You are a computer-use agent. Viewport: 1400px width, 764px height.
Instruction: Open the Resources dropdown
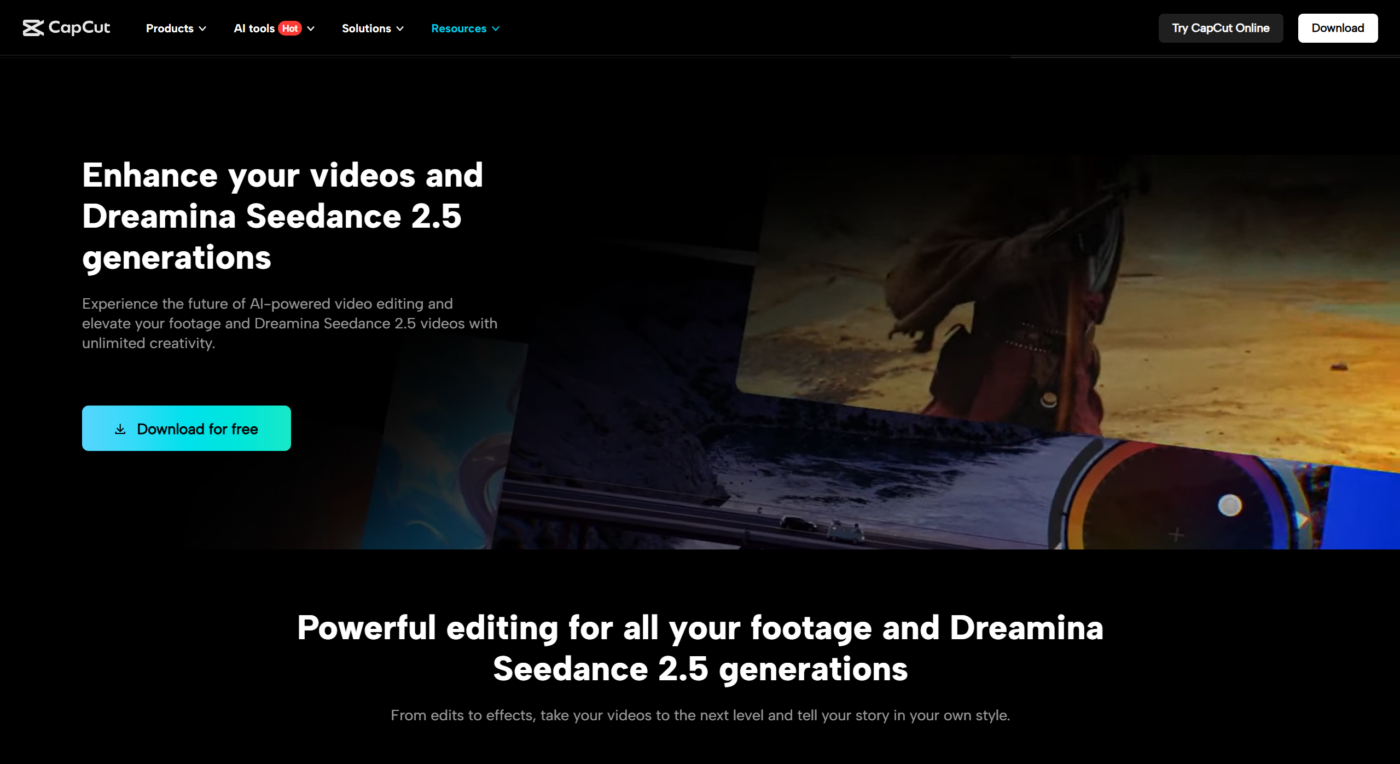465,28
